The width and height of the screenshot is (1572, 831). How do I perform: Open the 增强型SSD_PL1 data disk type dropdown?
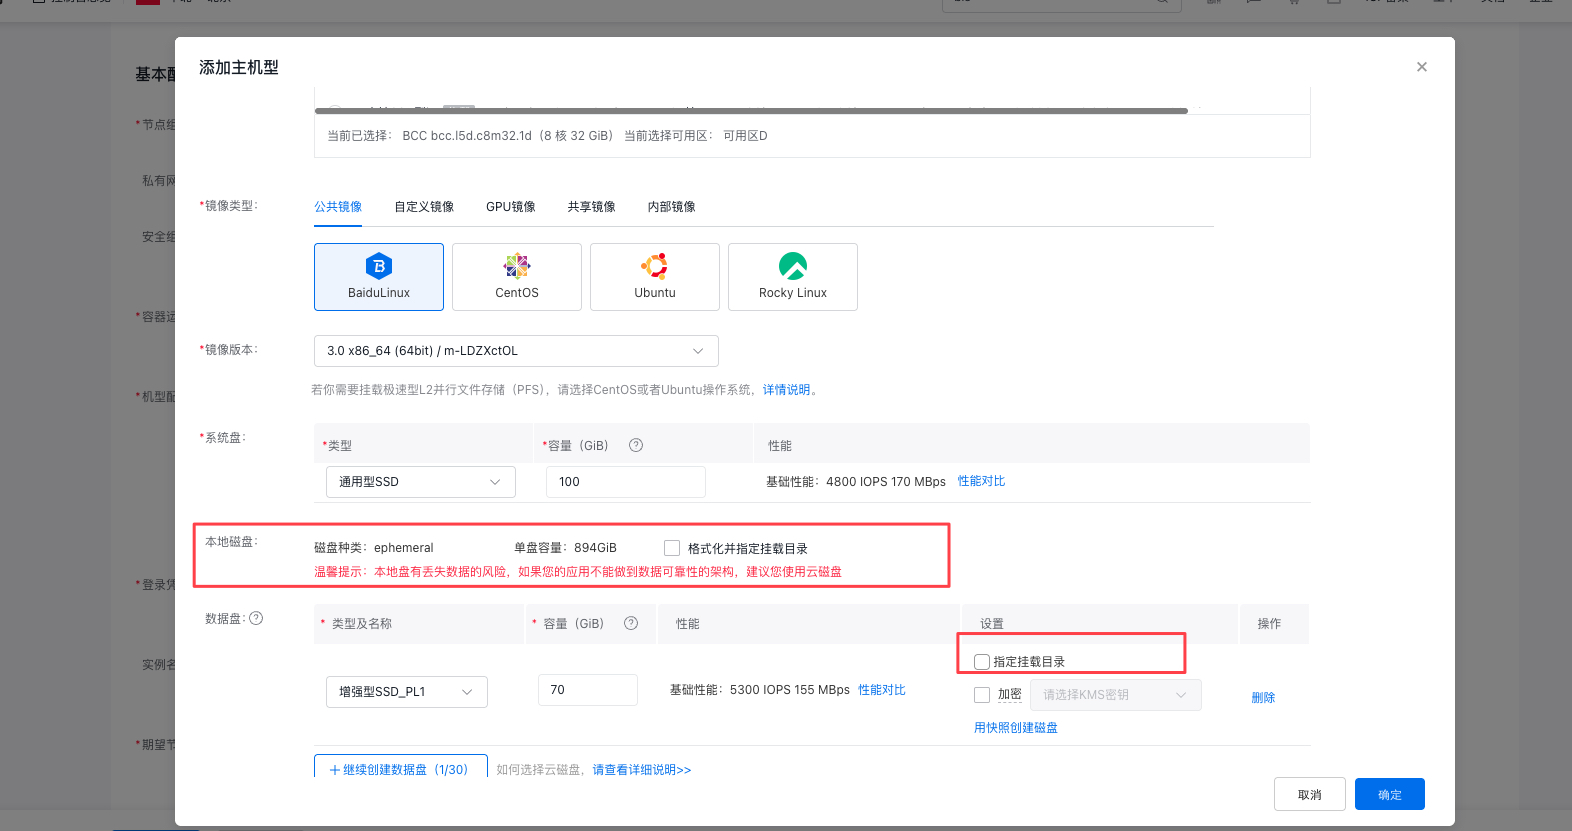coord(407,692)
